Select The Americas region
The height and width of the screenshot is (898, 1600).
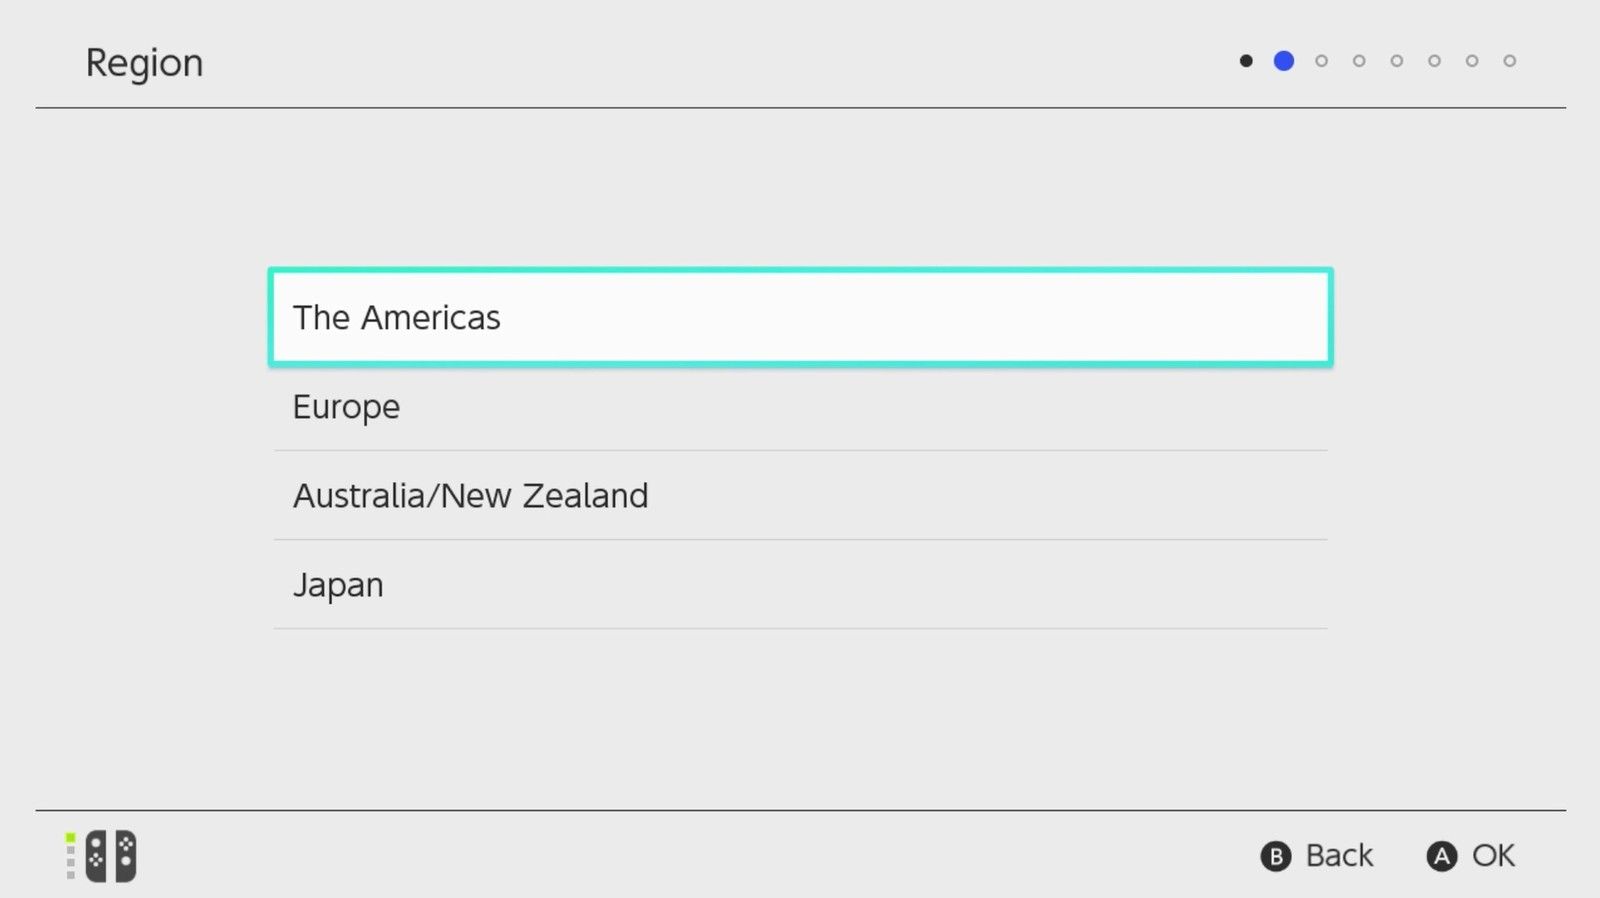pyautogui.click(x=800, y=317)
